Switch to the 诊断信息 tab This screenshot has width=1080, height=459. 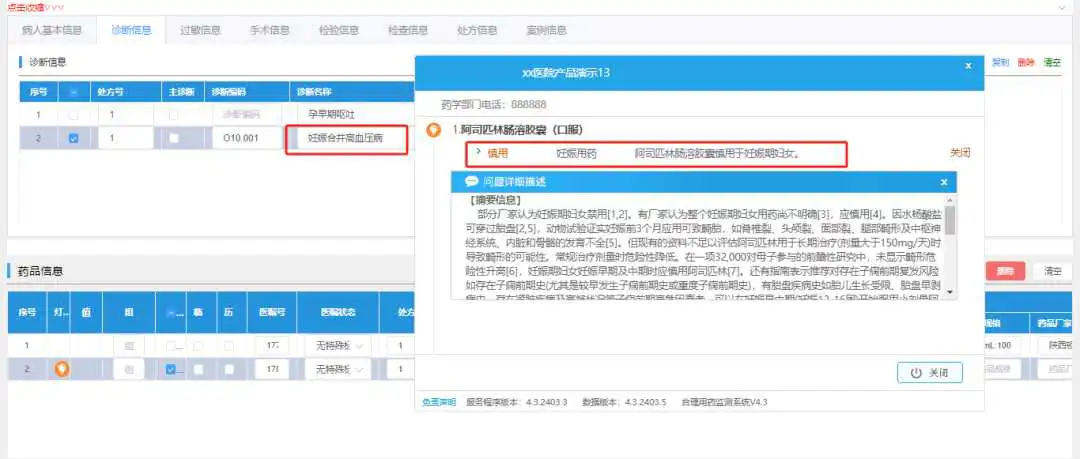click(x=131, y=30)
